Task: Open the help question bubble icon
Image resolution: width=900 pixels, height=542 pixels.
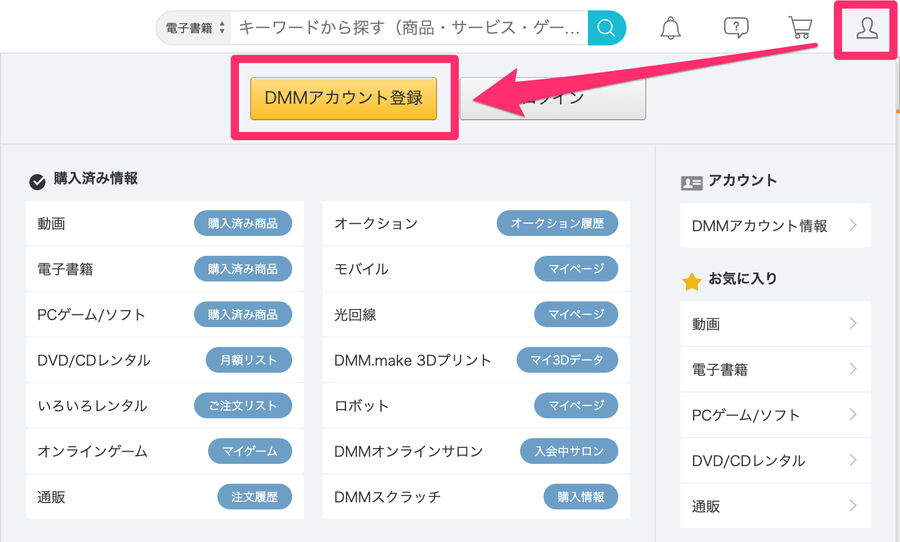Action: [x=736, y=27]
